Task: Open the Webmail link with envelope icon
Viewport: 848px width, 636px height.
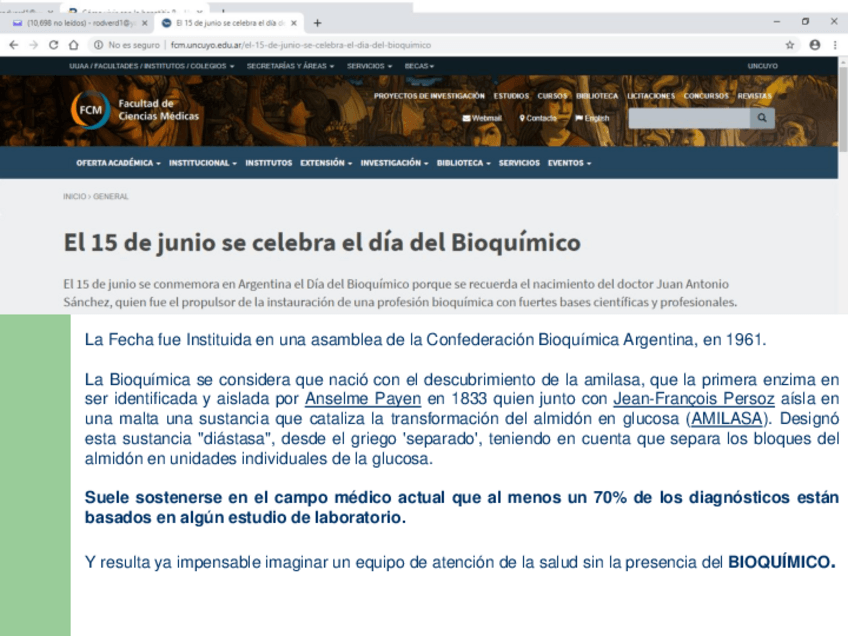Action: [482, 118]
